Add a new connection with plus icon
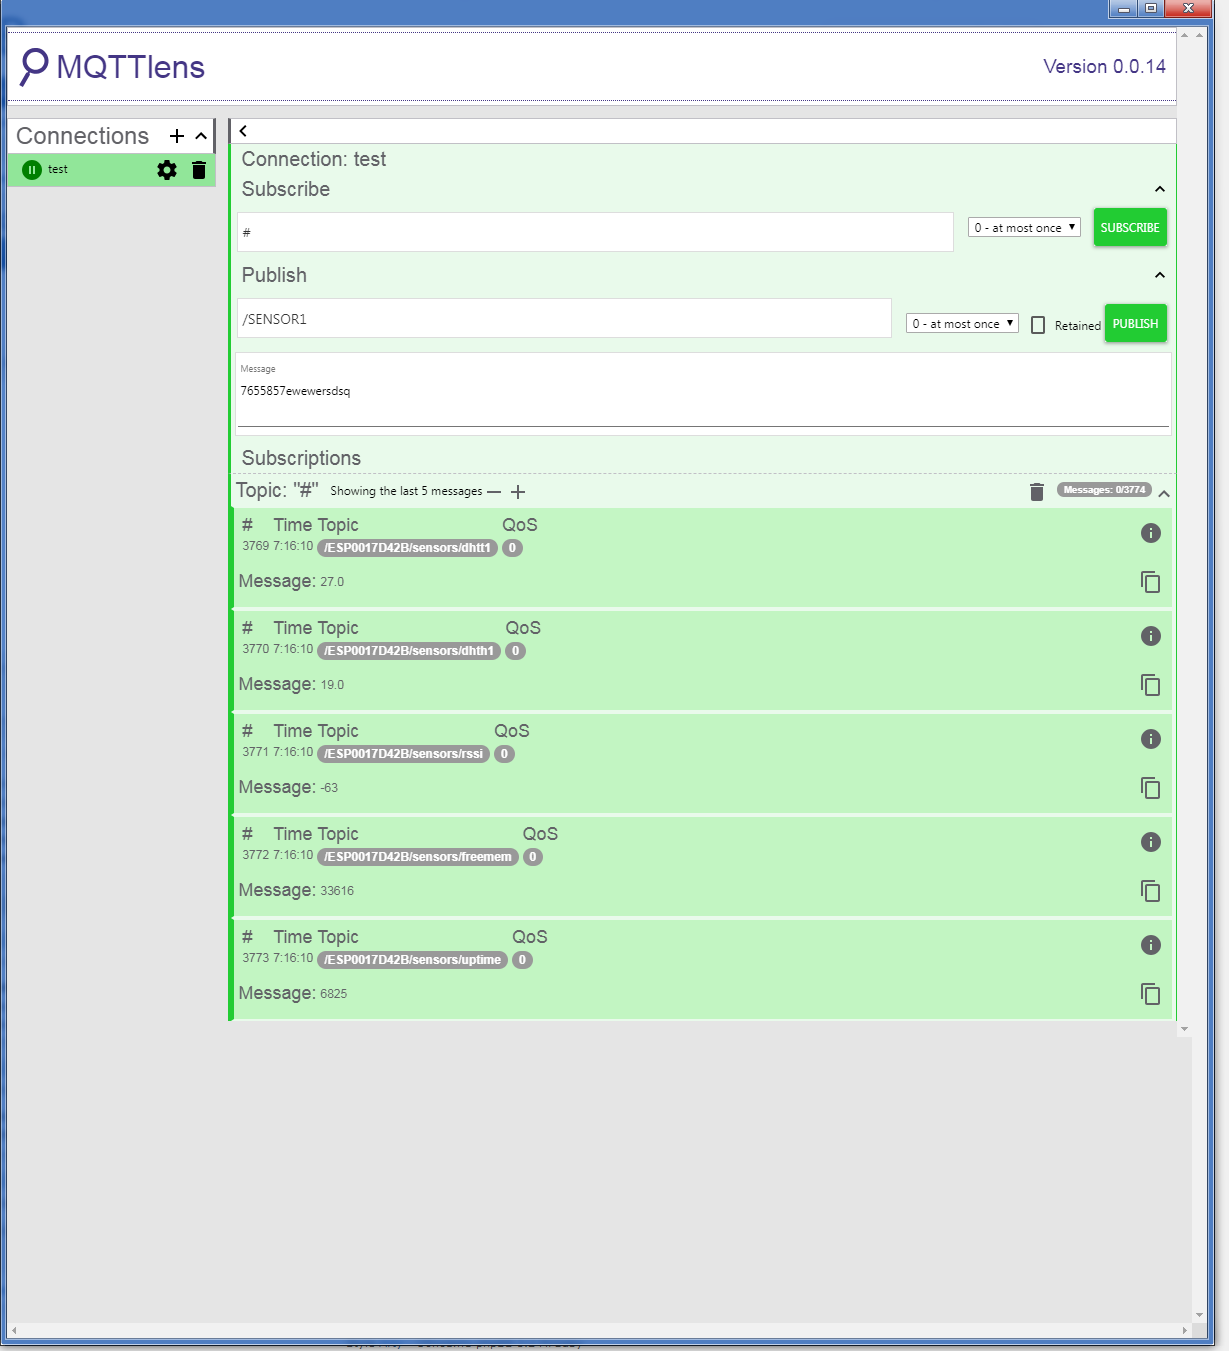 click(177, 136)
